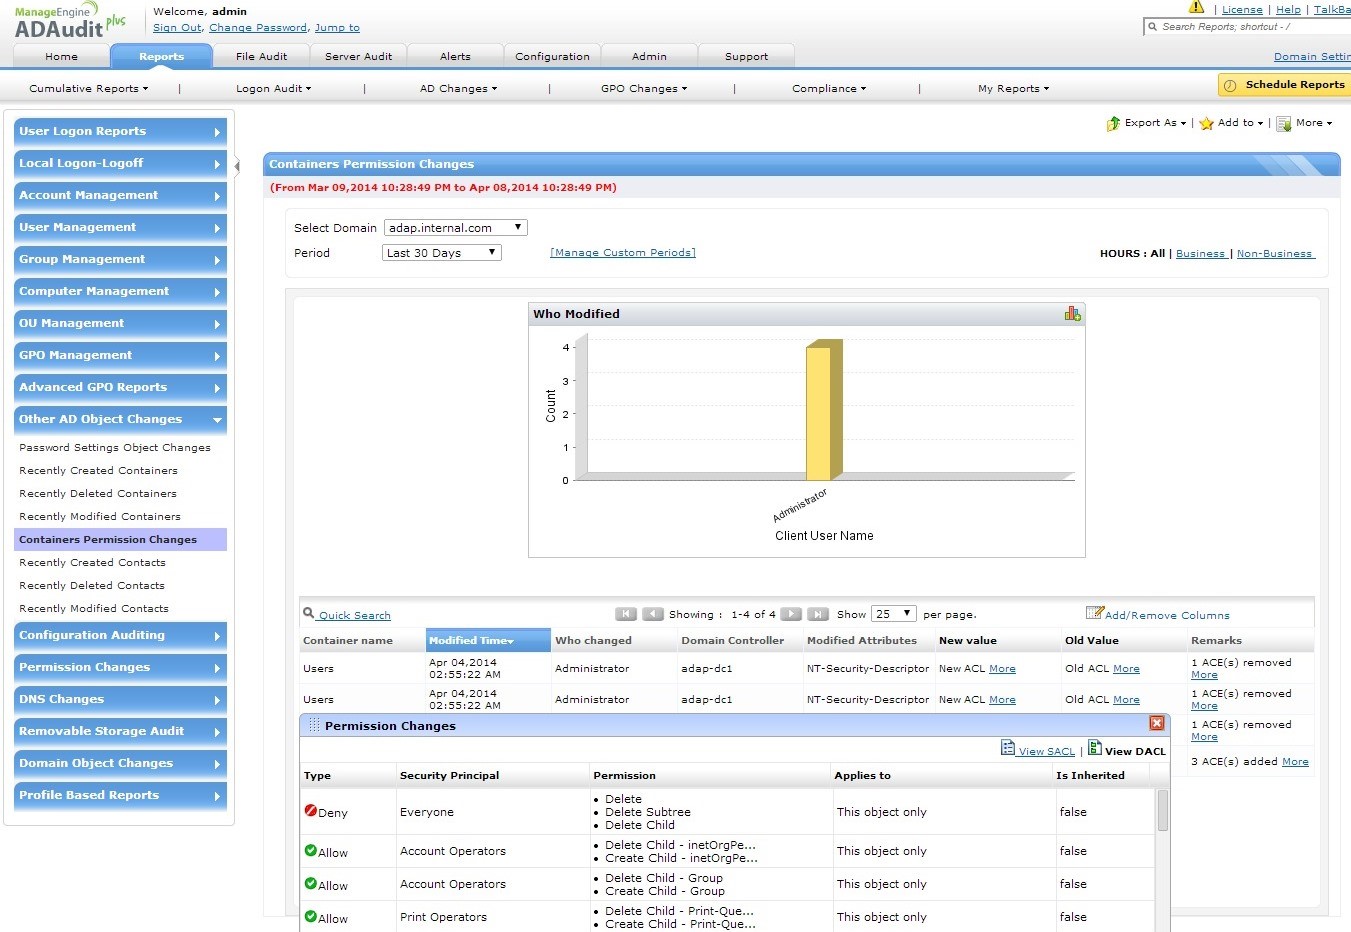Screen dimensions: 1351x932
Task: Filter by Non-Business hours
Action: pos(1274,254)
